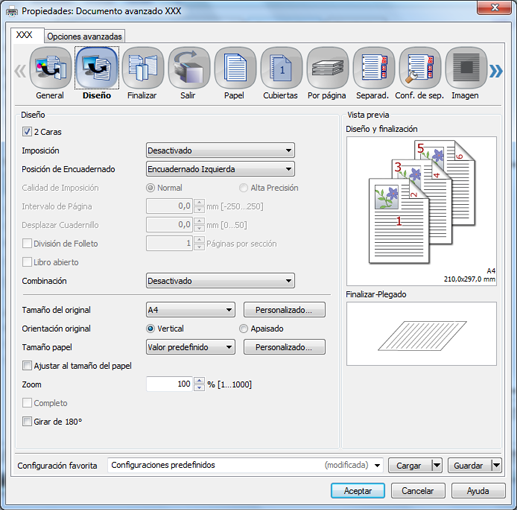Image resolution: width=517 pixels, height=510 pixels.
Task: Expand the Tamaño del original dropdown
Action: 191,310
